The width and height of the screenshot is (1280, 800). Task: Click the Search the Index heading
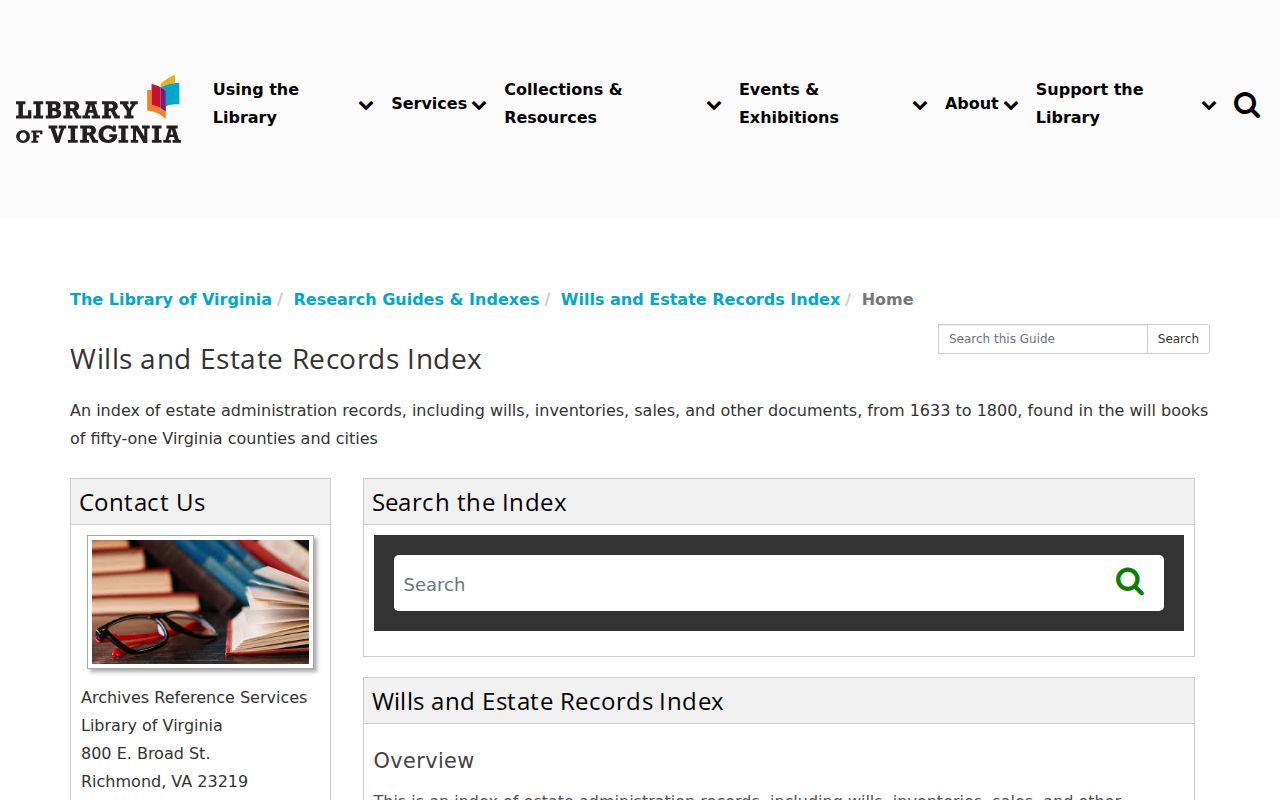pyautogui.click(x=469, y=502)
